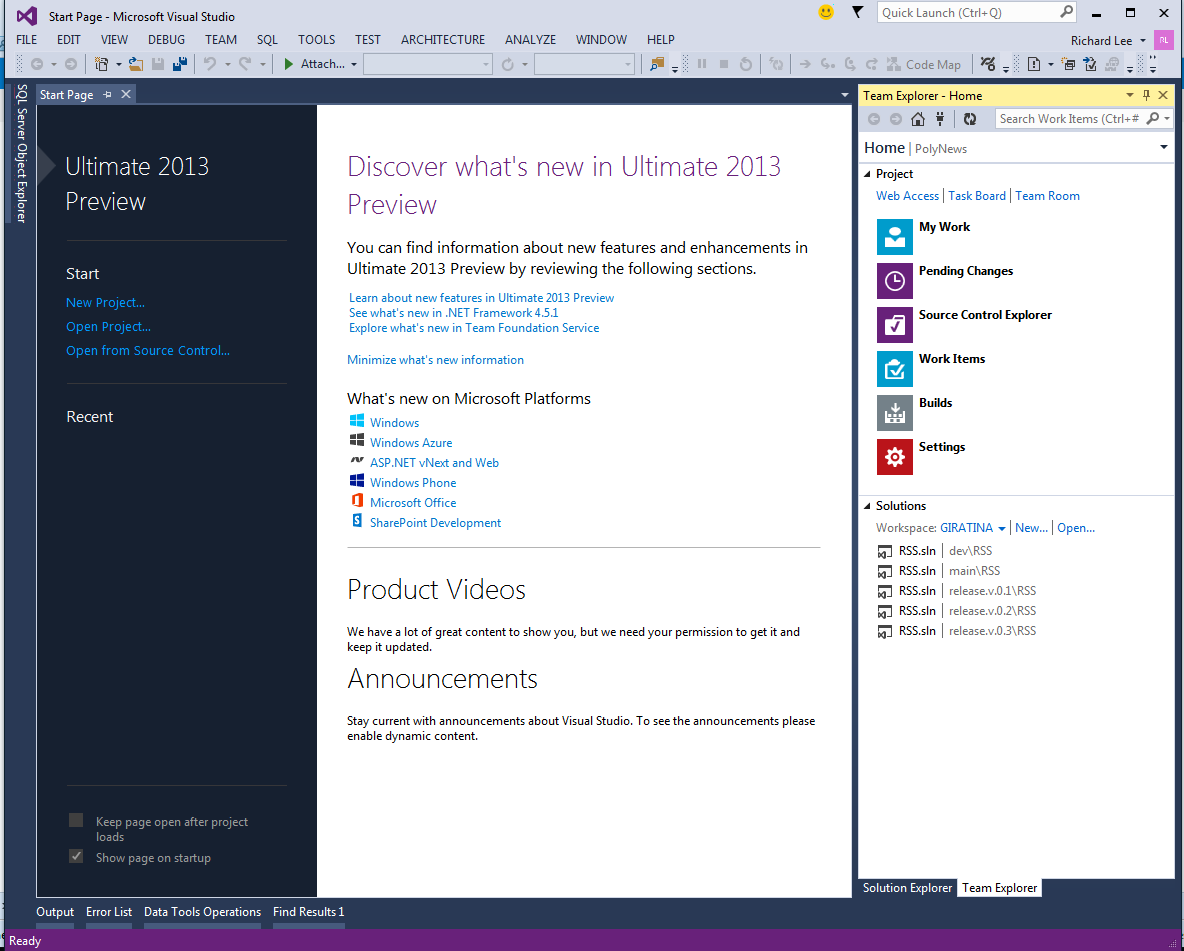Screen dimensions: 1184x951
Task: Open the Builds tile icon
Action: pyautogui.click(x=895, y=412)
